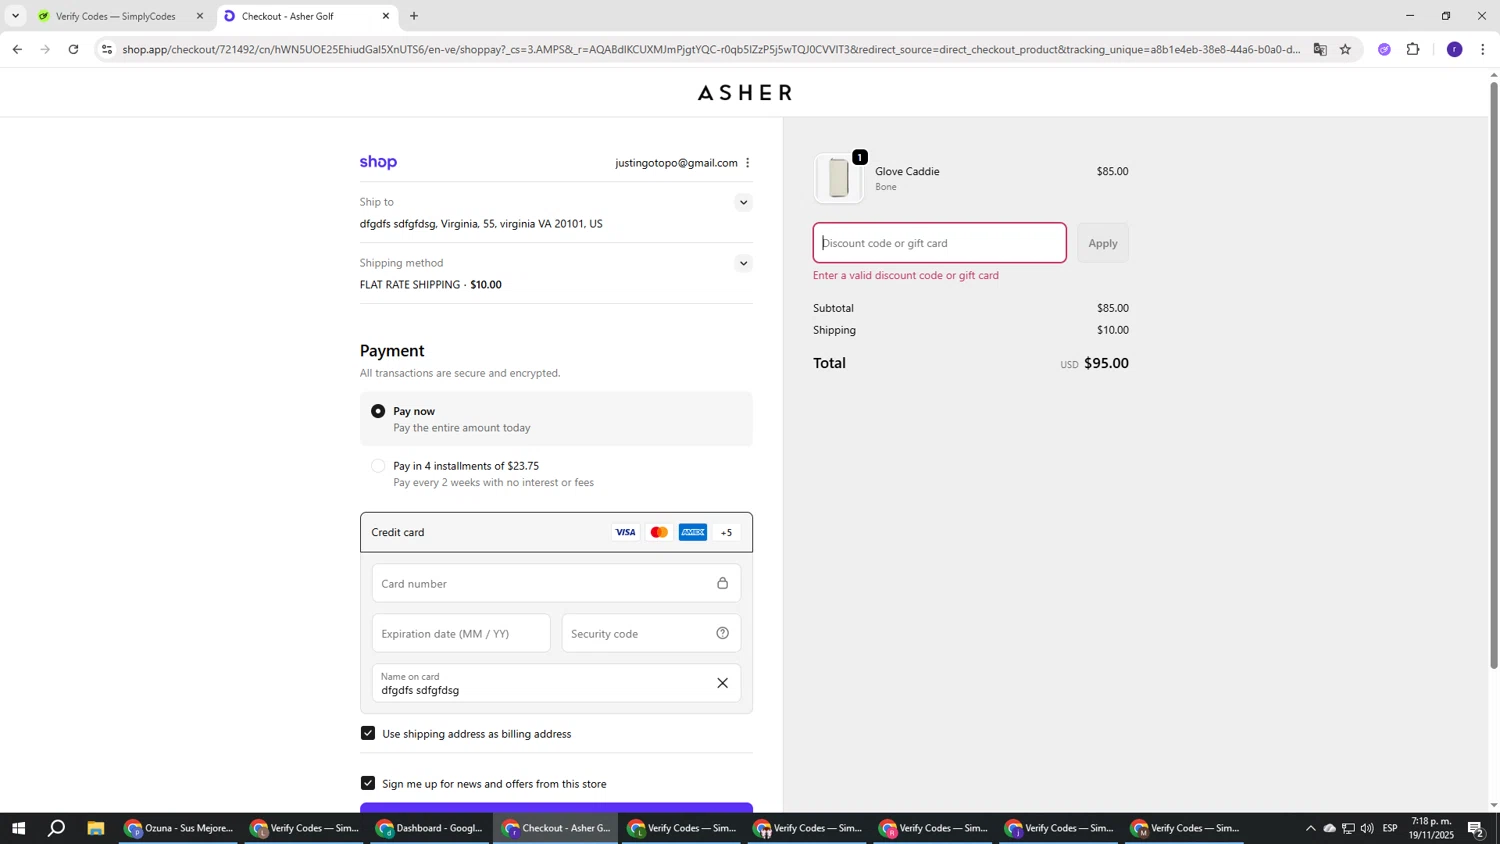
Task: Click the lock icon in card number field
Action: pos(722,583)
